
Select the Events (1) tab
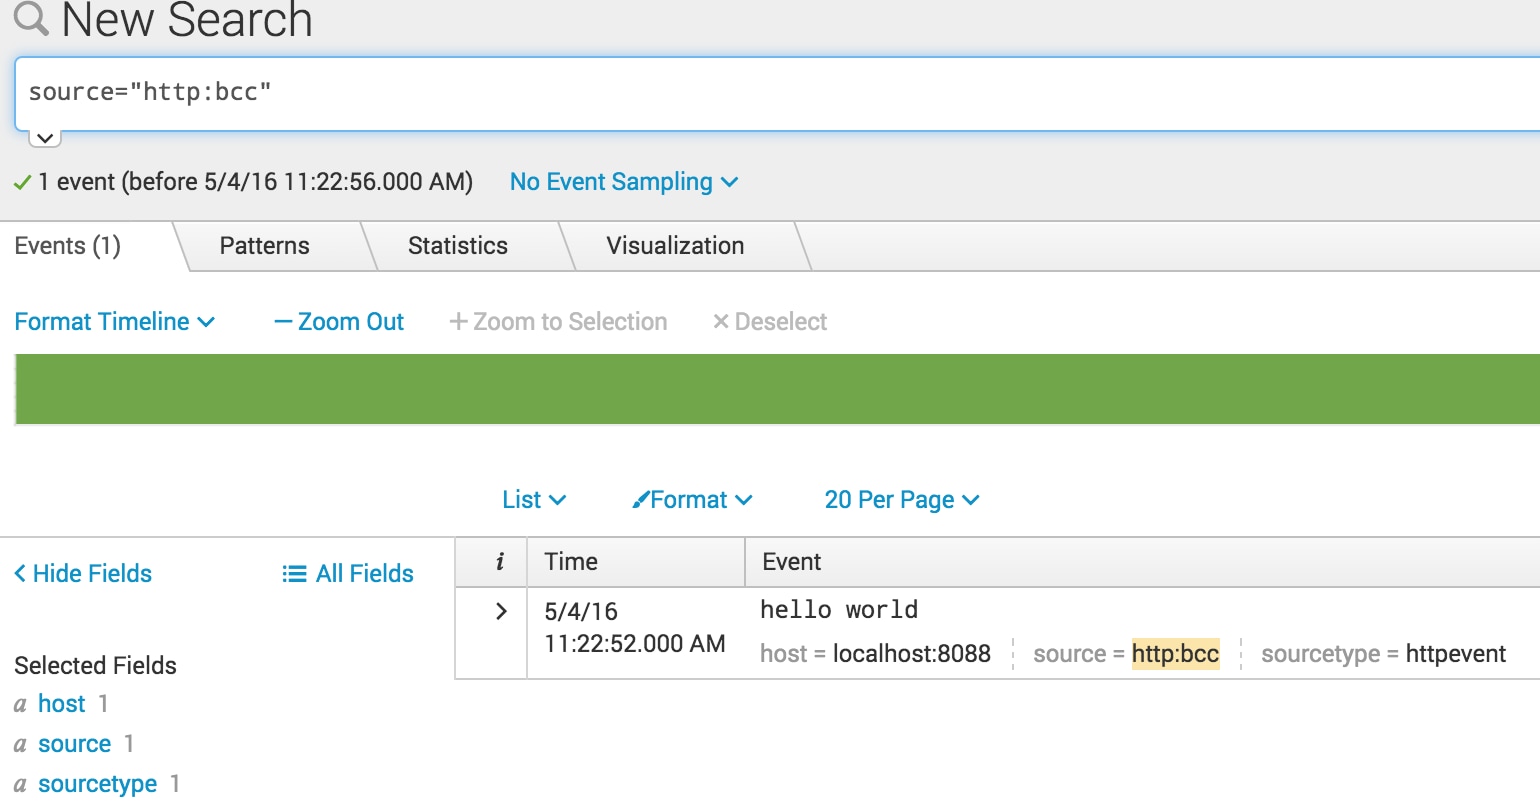click(x=67, y=246)
